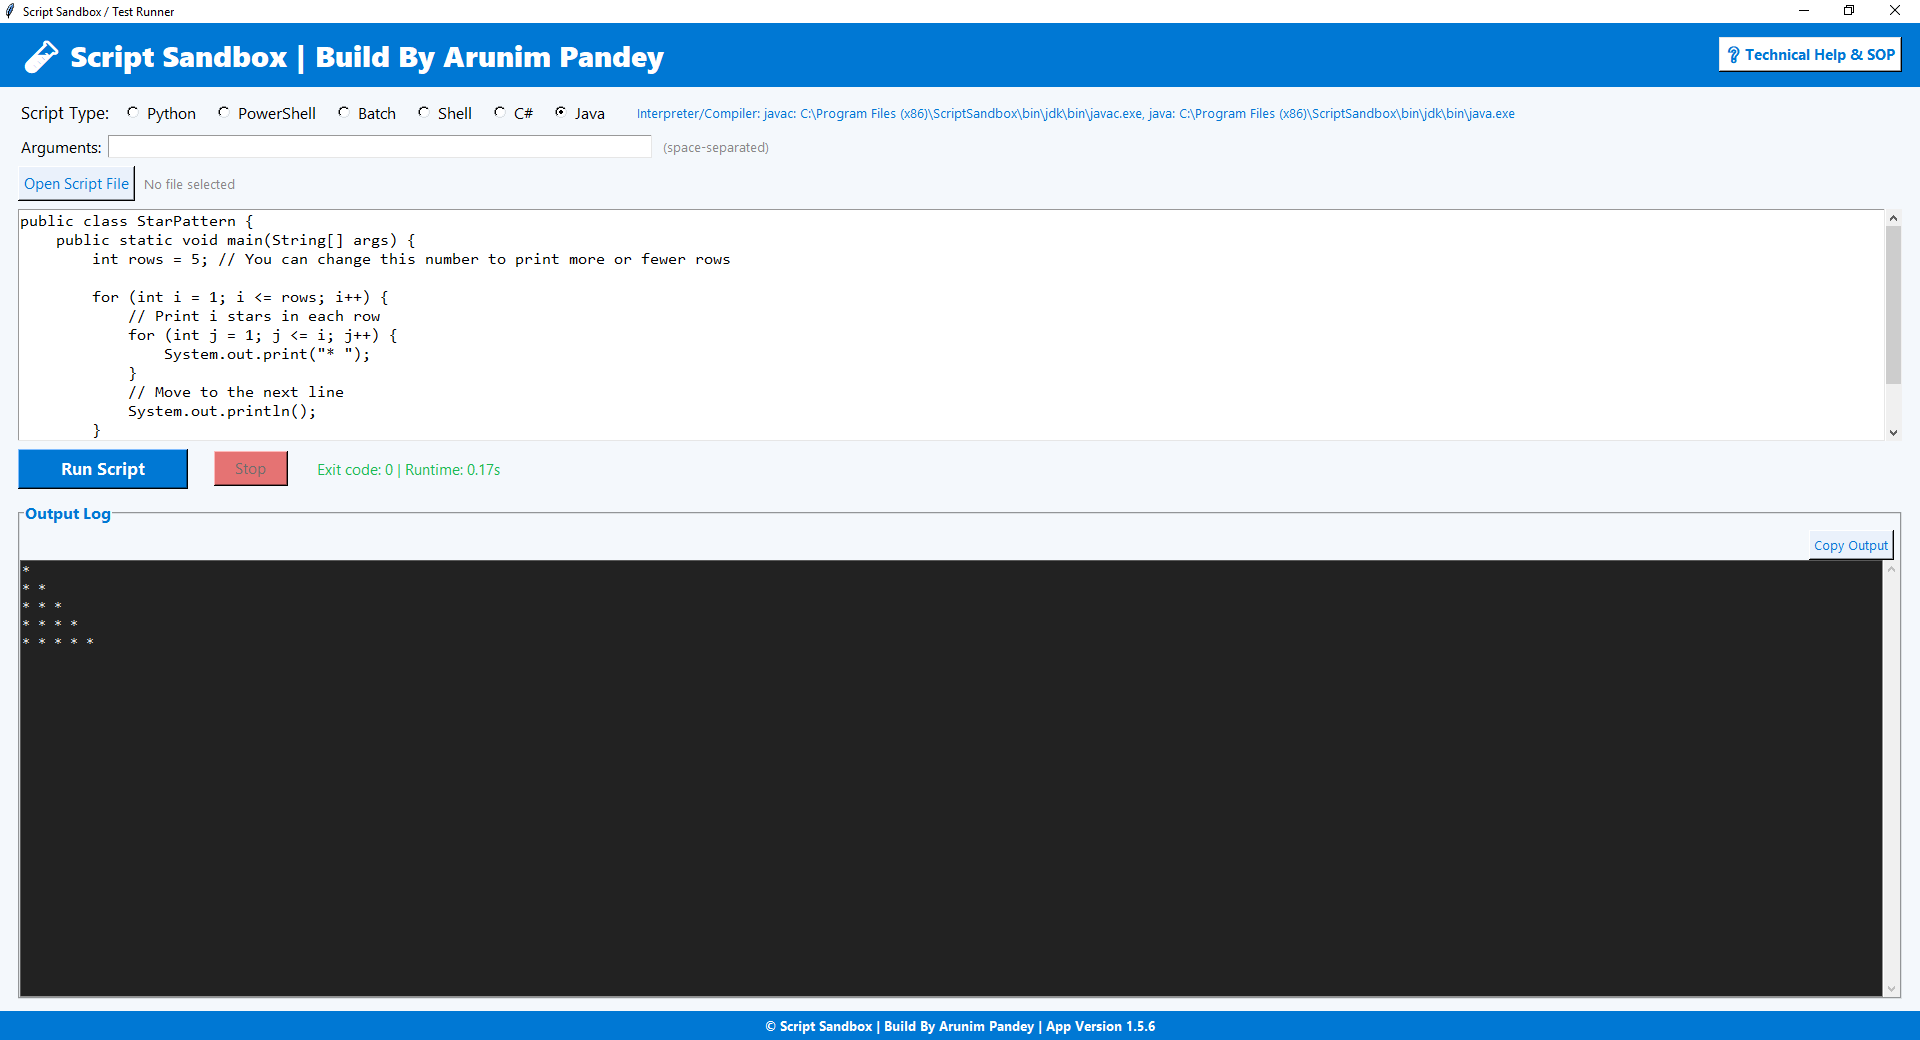This screenshot has height=1040, width=1920.
Task: Stop the running script
Action: coord(251,469)
